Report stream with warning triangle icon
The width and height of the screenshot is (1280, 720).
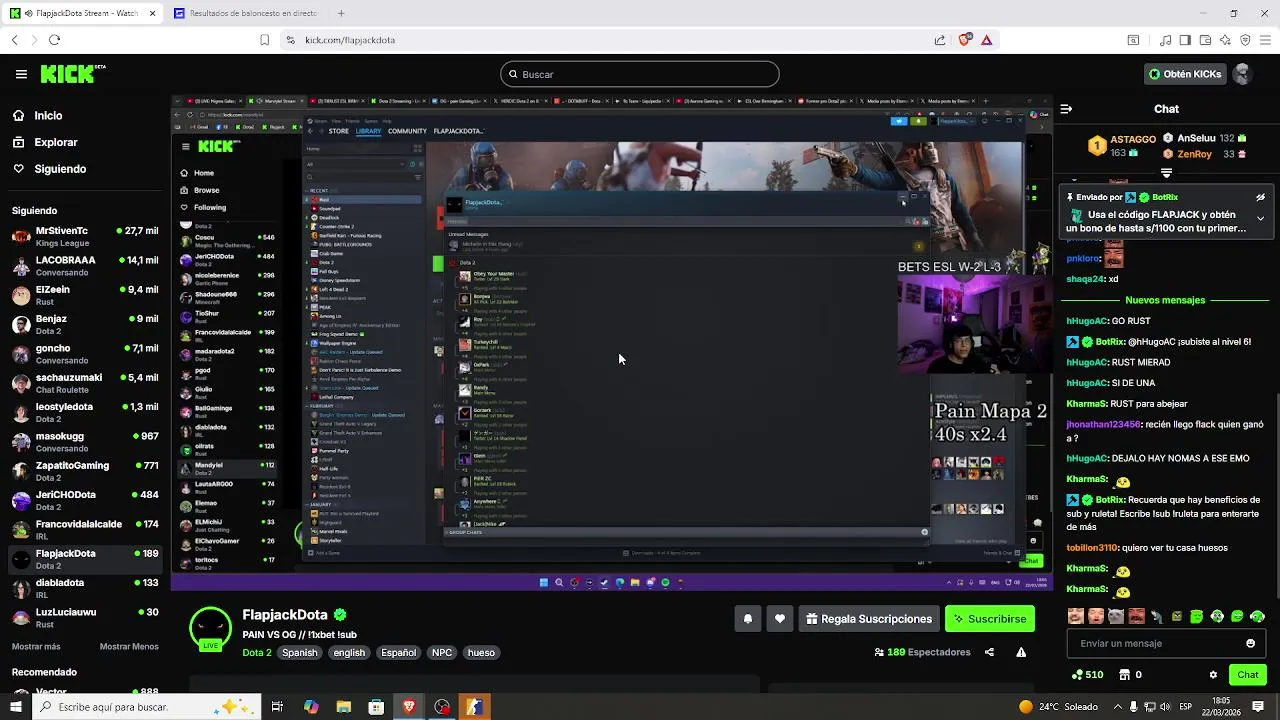(x=1021, y=652)
